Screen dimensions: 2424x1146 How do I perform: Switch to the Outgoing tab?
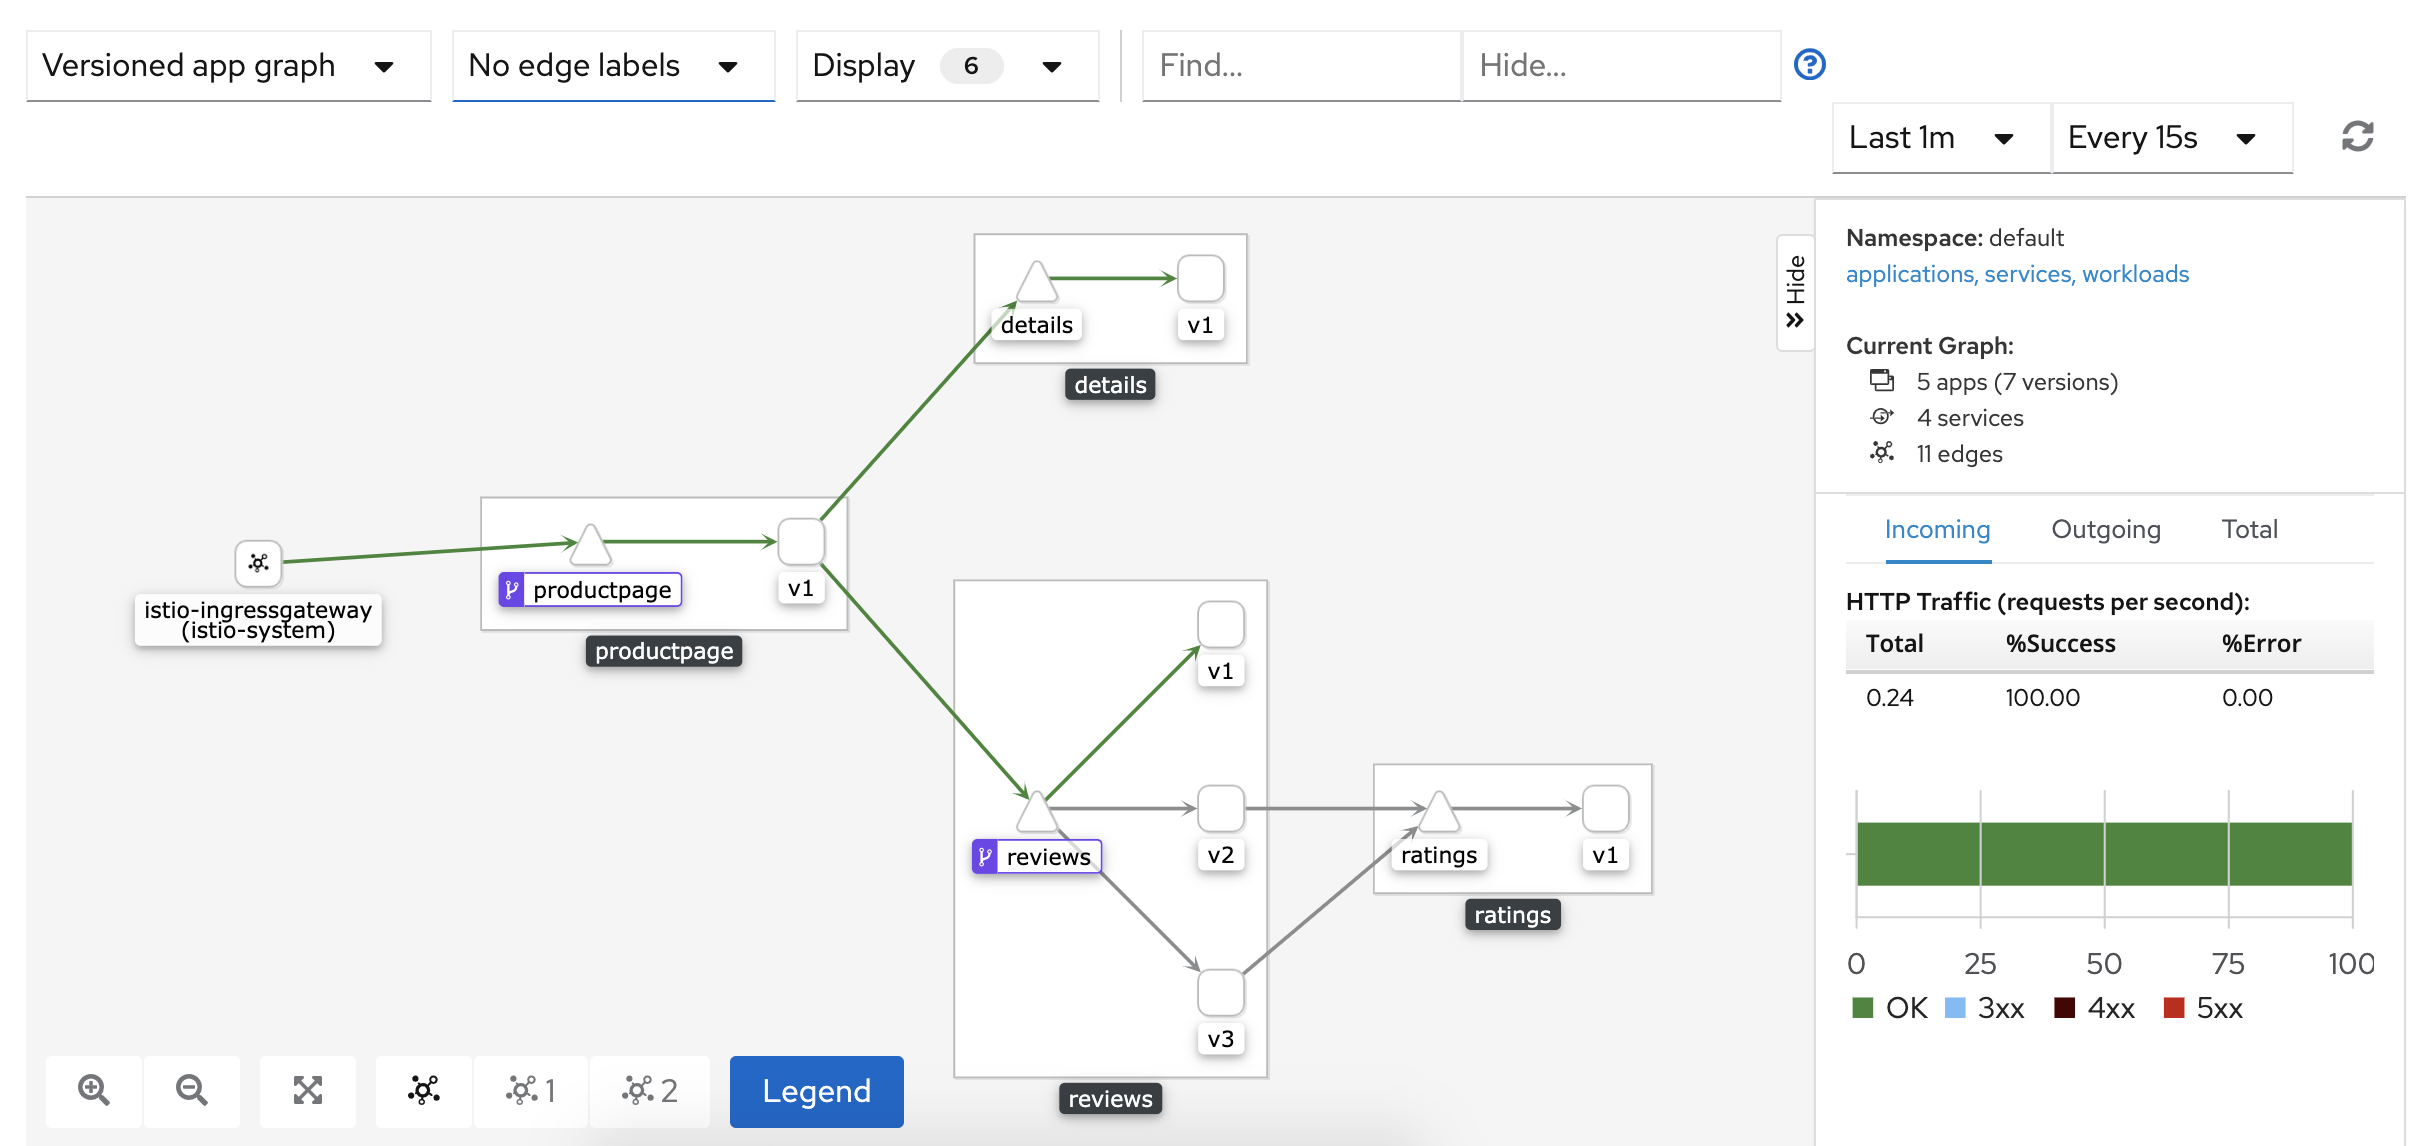[x=2105, y=529]
